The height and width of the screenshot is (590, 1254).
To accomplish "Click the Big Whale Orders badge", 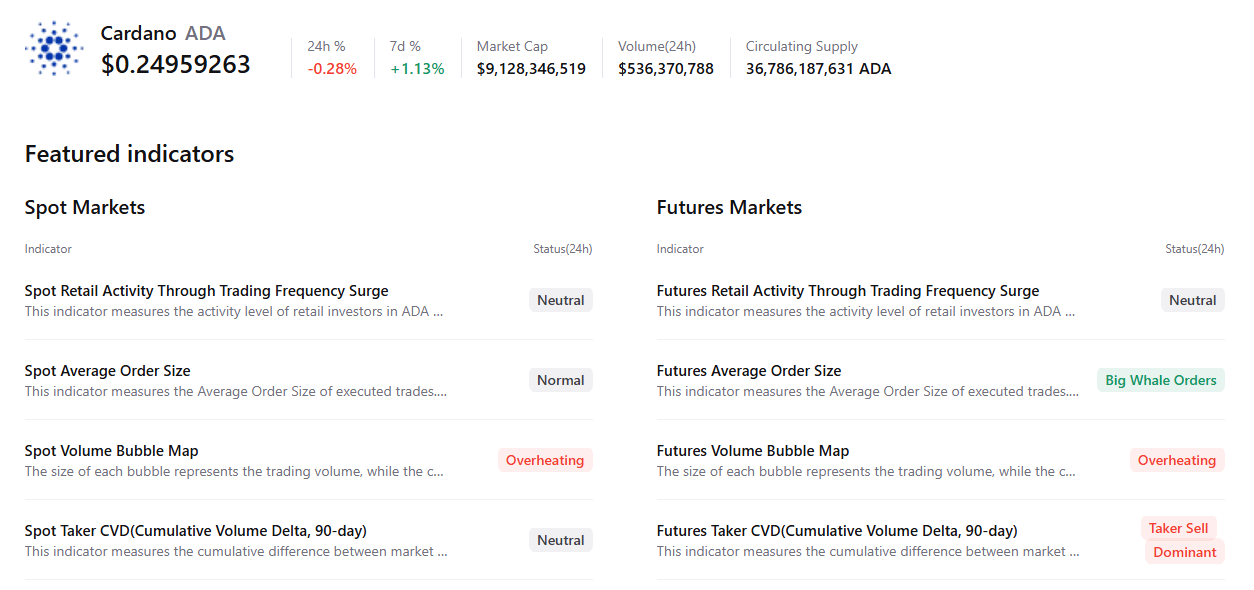I will (1161, 380).
